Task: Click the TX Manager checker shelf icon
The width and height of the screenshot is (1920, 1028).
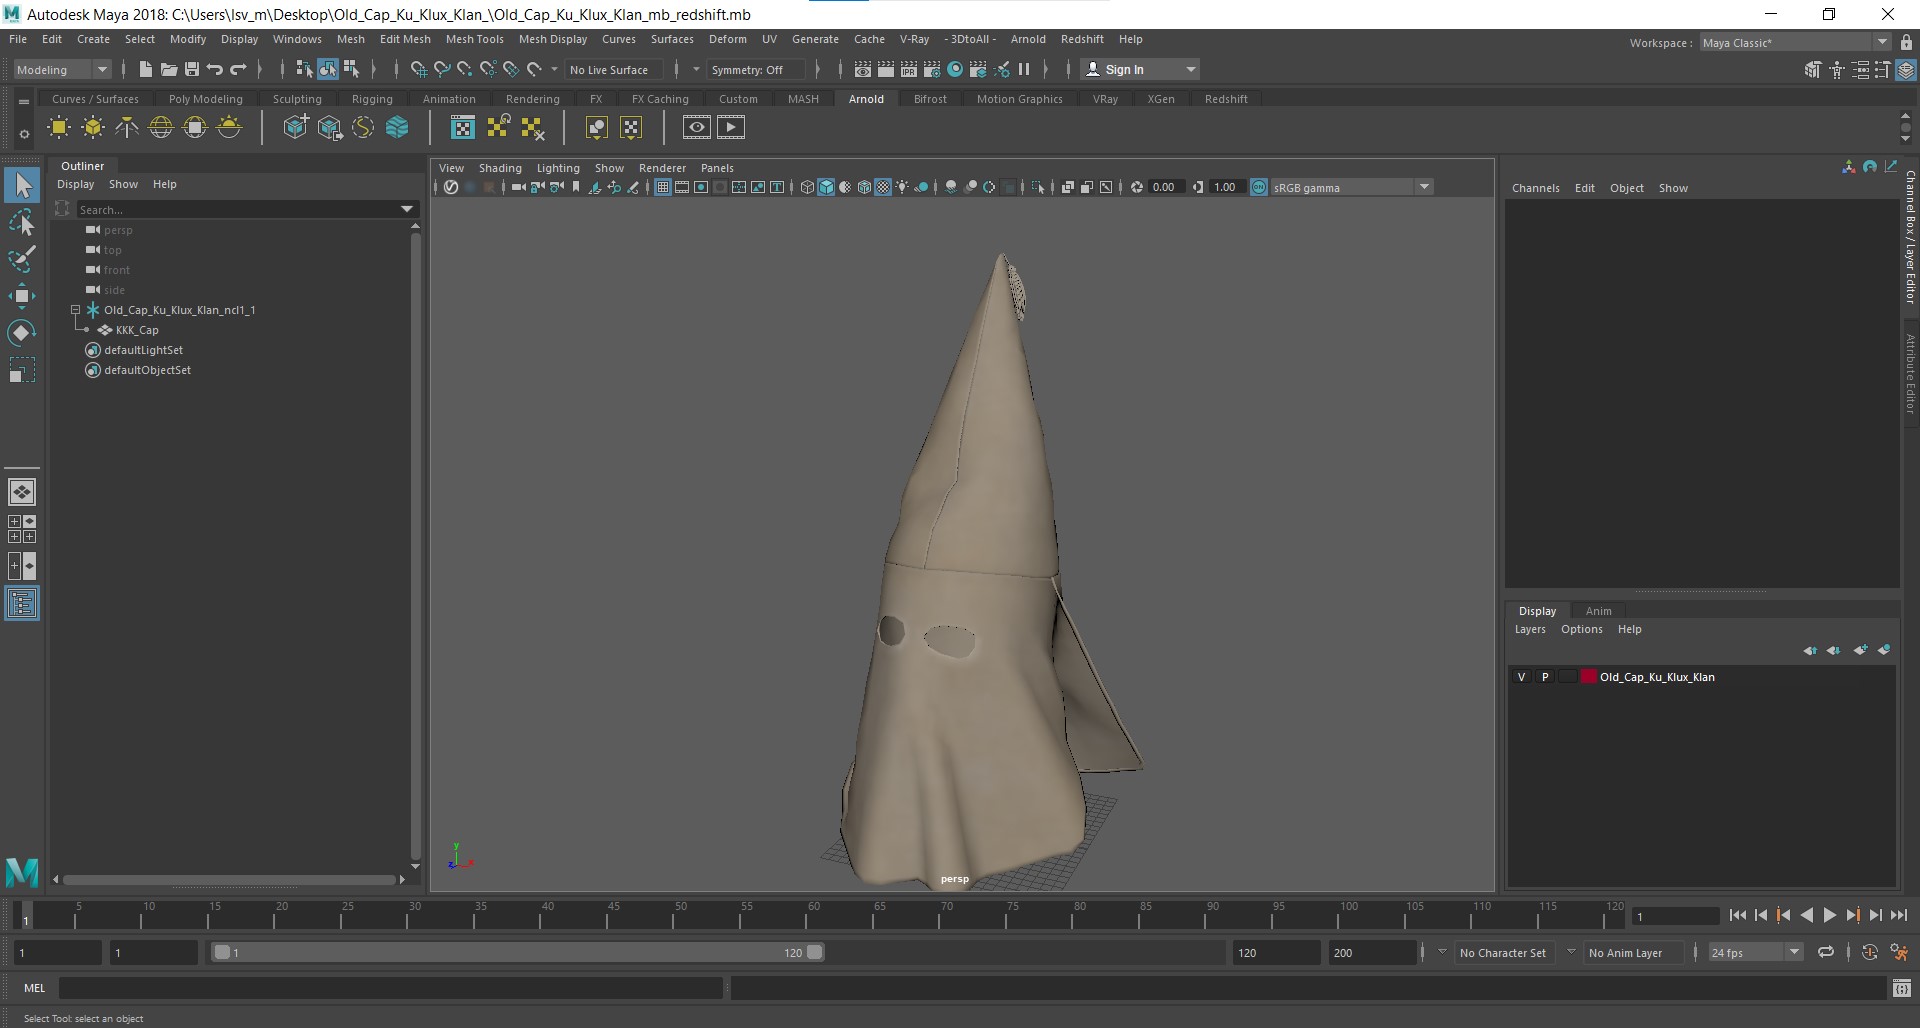Action: click(x=463, y=127)
